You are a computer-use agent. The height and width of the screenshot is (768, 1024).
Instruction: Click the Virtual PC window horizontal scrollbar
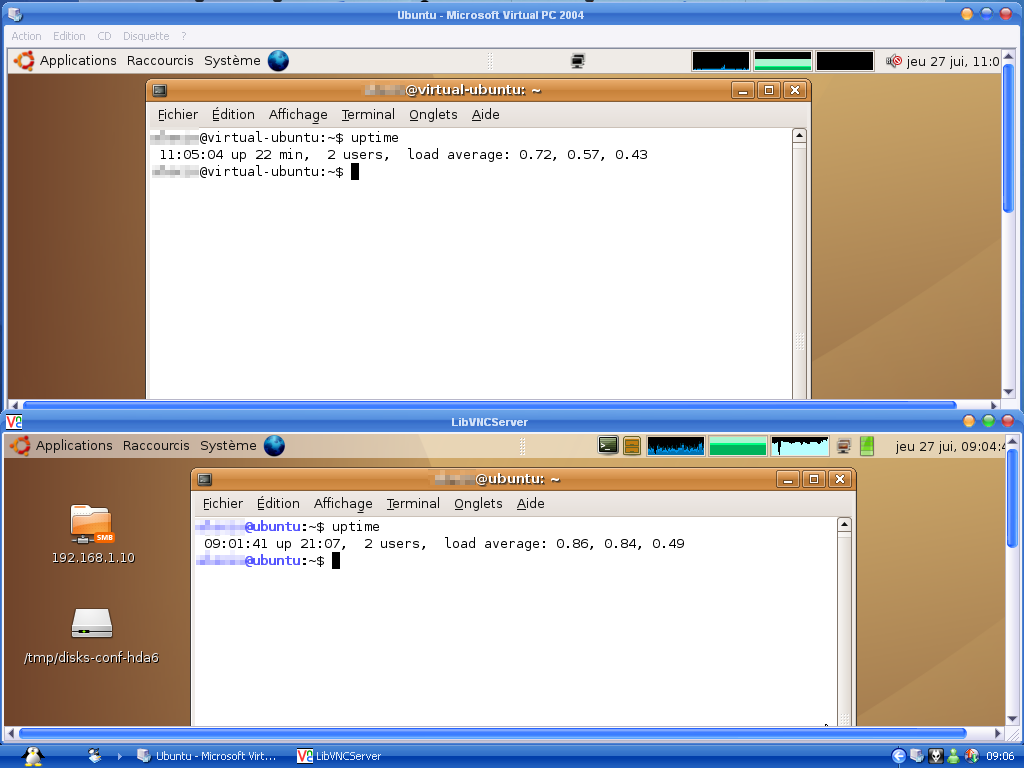(x=489, y=405)
